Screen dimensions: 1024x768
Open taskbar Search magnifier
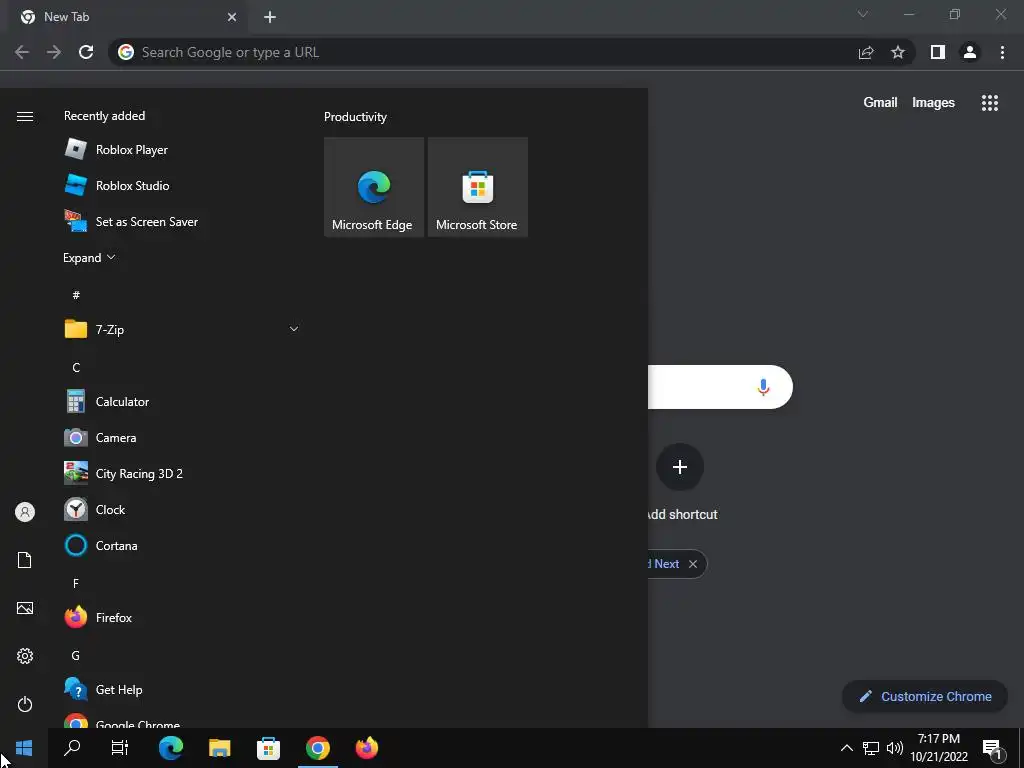point(72,748)
